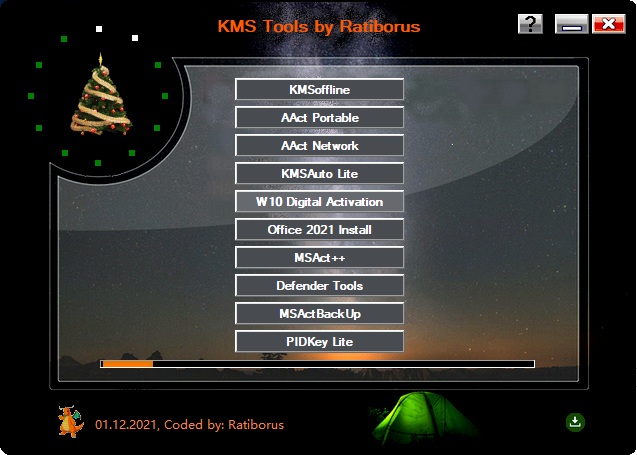This screenshot has height=455, width=637.
Task: Click the KMS Tools by Ratiborus title
Action: [x=319, y=26]
